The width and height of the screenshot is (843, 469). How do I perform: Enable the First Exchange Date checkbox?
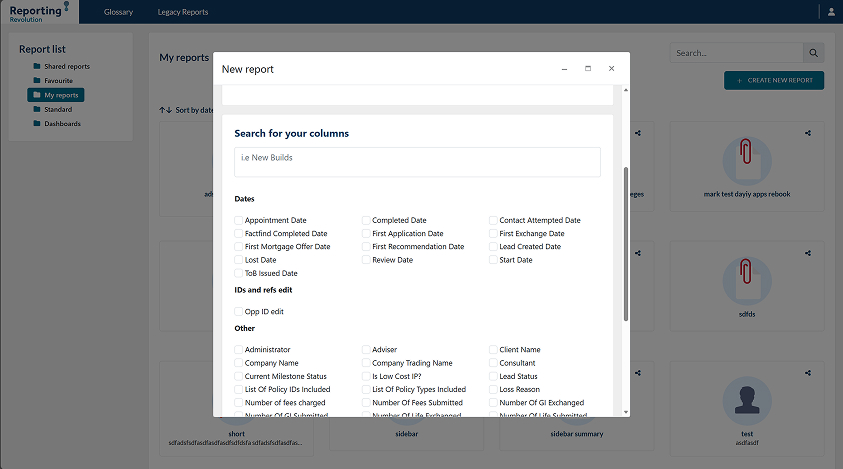coord(493,233)
